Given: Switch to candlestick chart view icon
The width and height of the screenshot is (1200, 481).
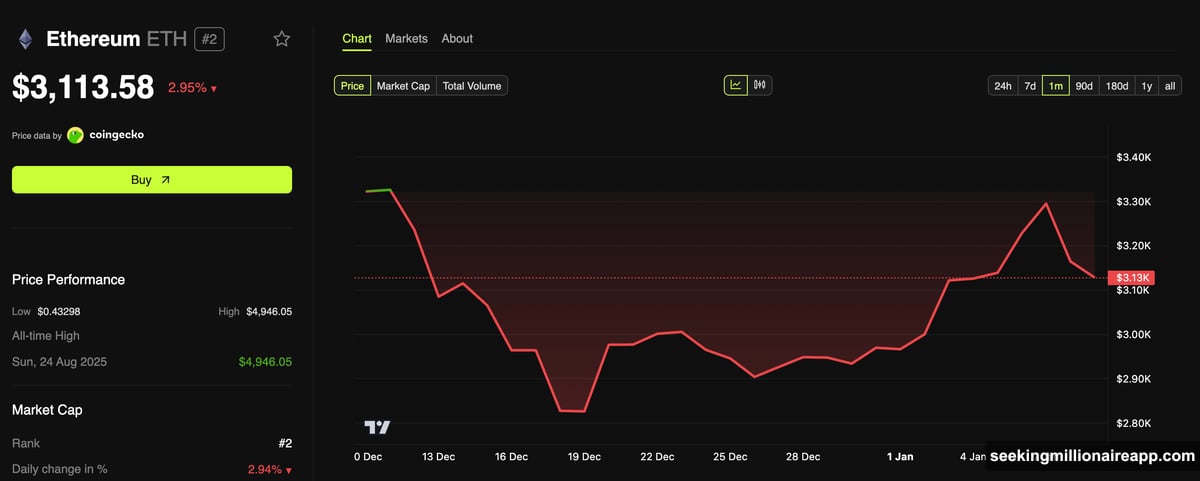Looking at the screenshot, I should tap(760, 85).
